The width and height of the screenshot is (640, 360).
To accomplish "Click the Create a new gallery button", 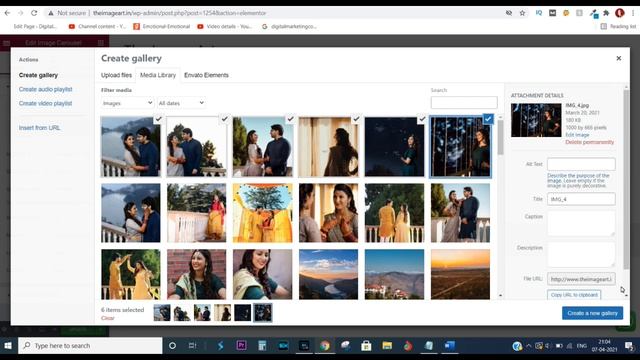I will coord(592,313).
